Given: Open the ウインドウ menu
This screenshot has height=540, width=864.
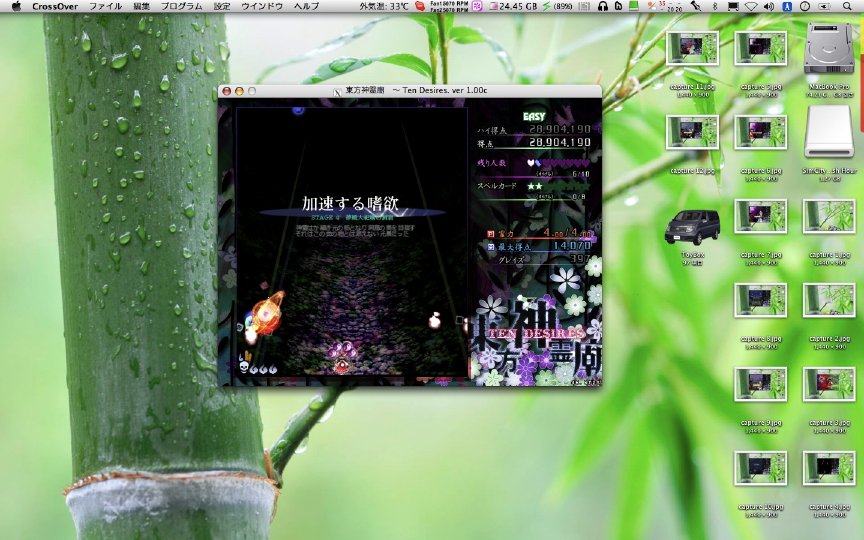Looking at the screenshot, I should 262,6.
